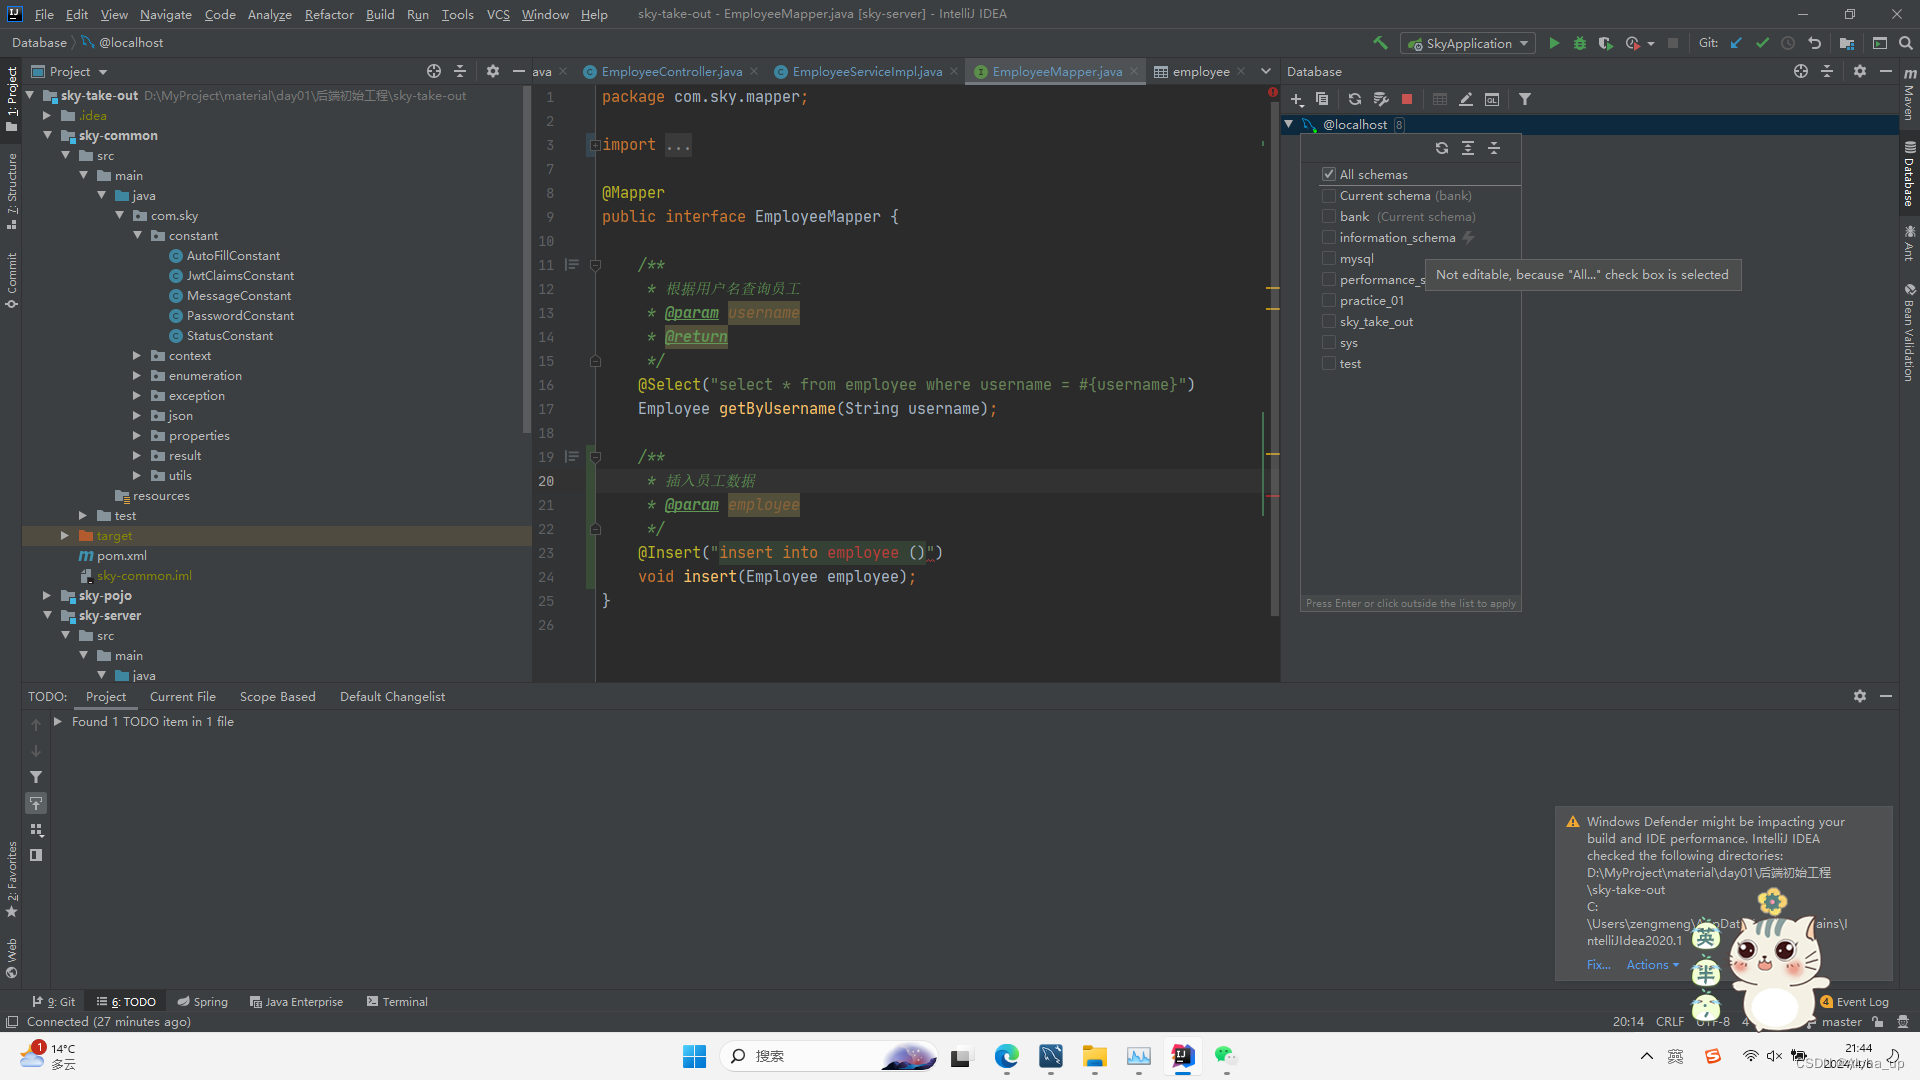
Task: Edit source with the pencil icon
Action: point(1466,99)
